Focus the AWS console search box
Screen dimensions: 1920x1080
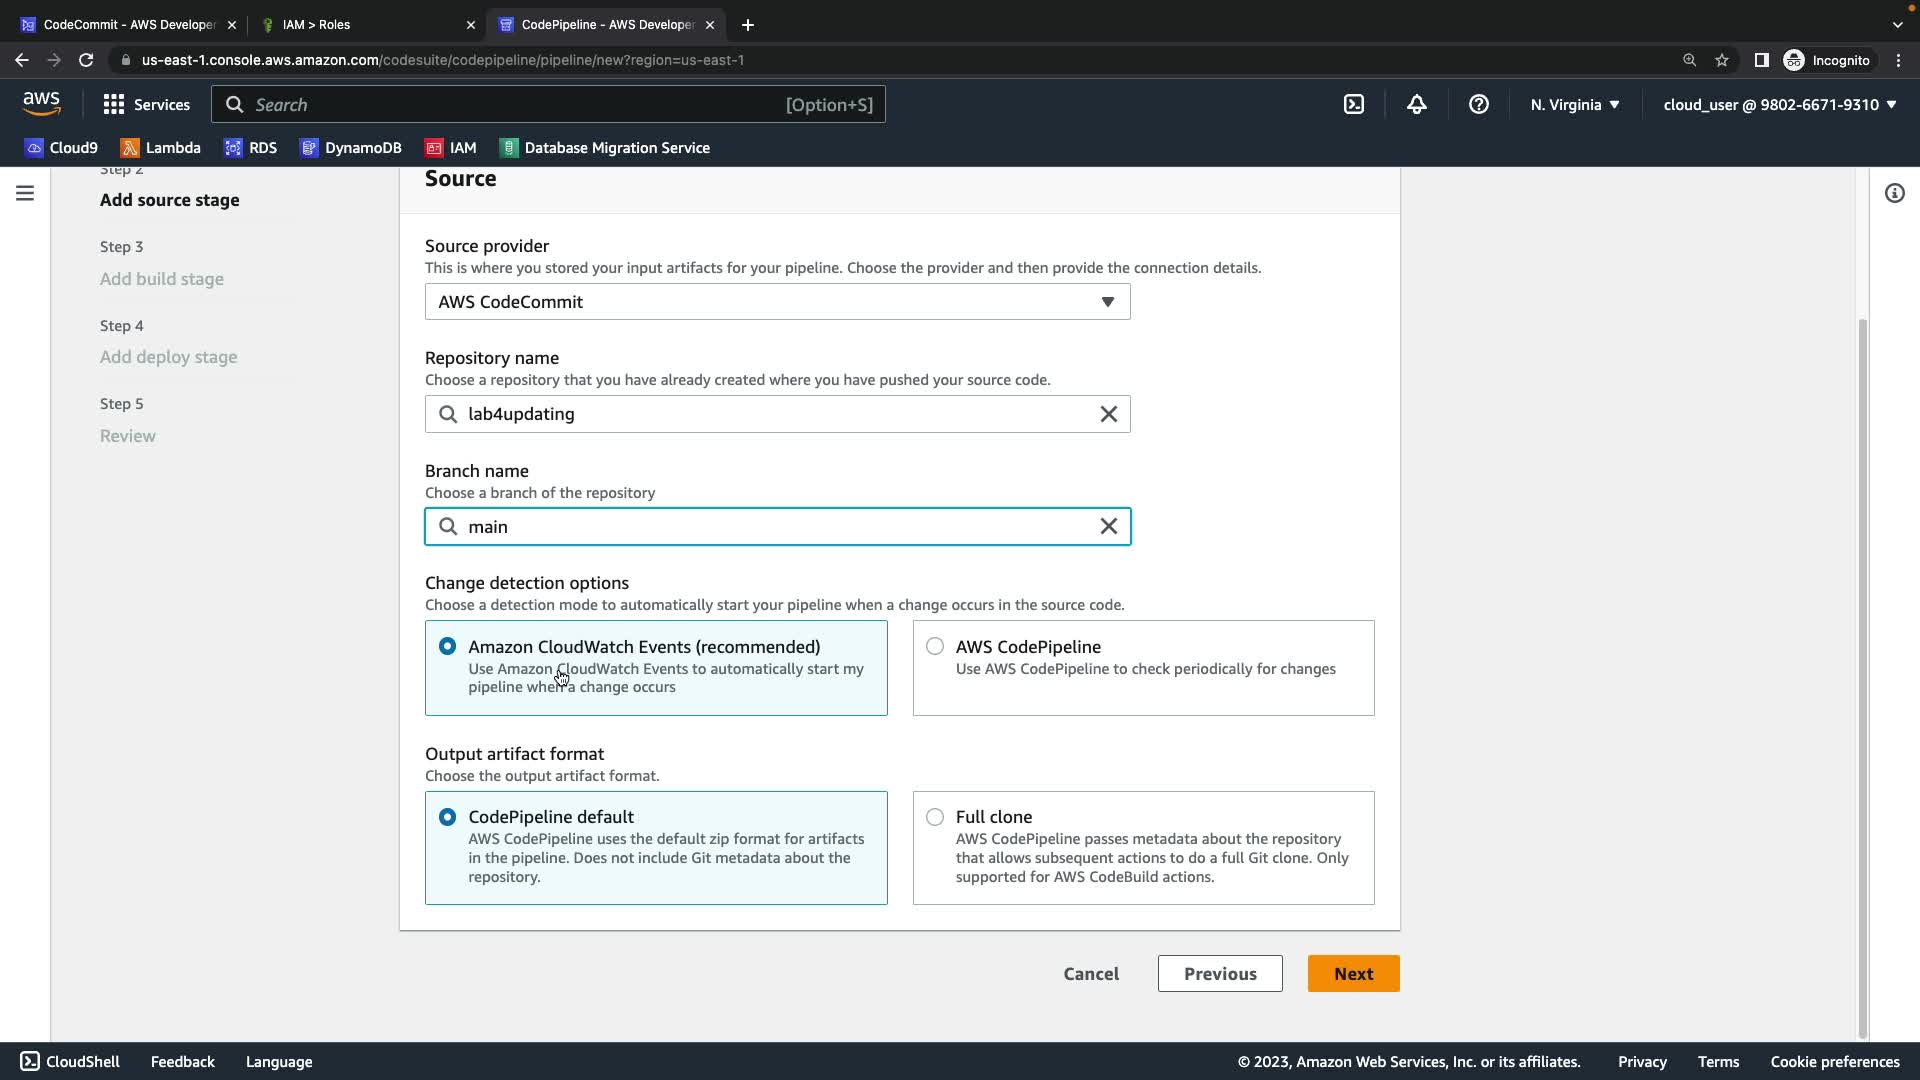click(548, 104)
